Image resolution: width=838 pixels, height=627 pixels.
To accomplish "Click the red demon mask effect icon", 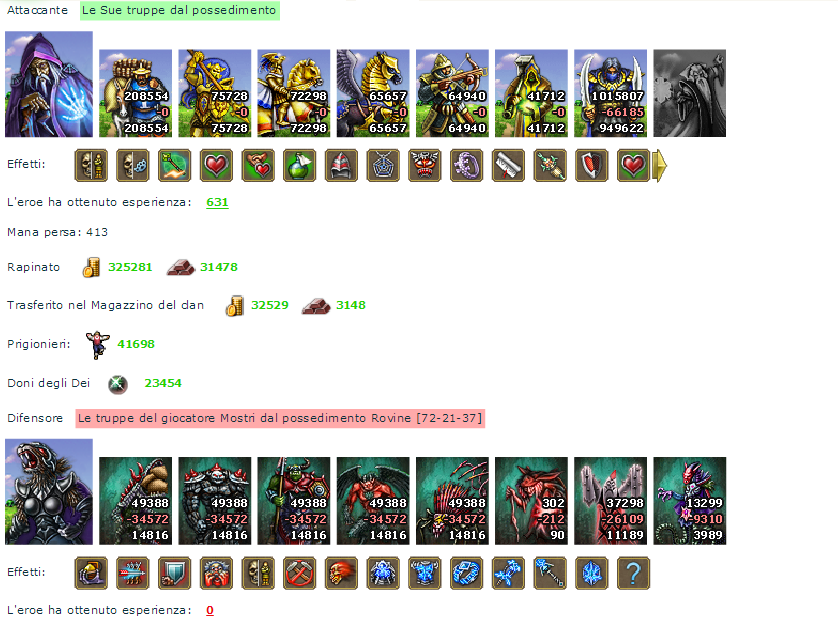I will point(425,166).
